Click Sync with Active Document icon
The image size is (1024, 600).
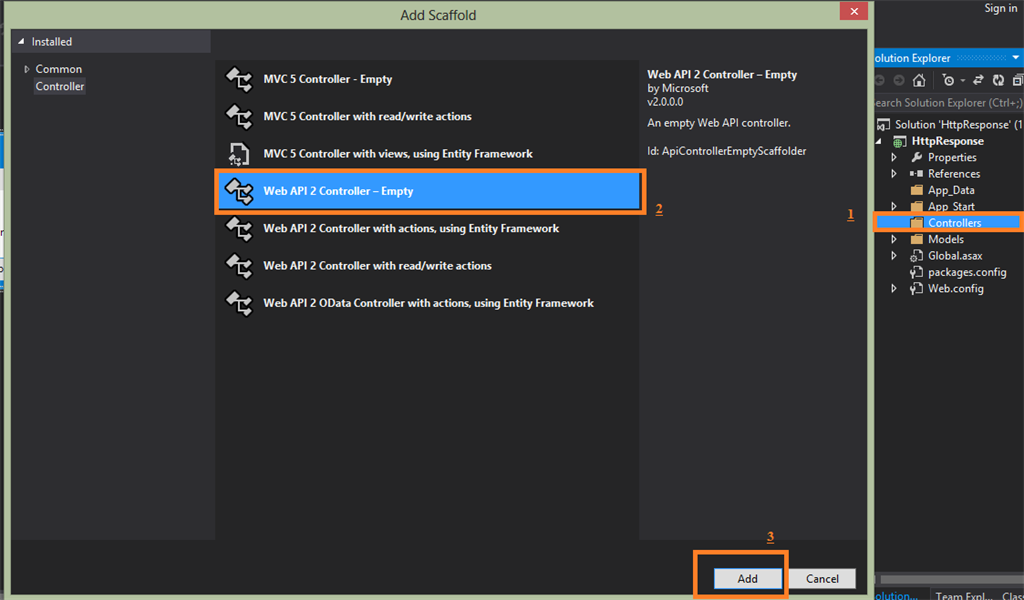978,80
